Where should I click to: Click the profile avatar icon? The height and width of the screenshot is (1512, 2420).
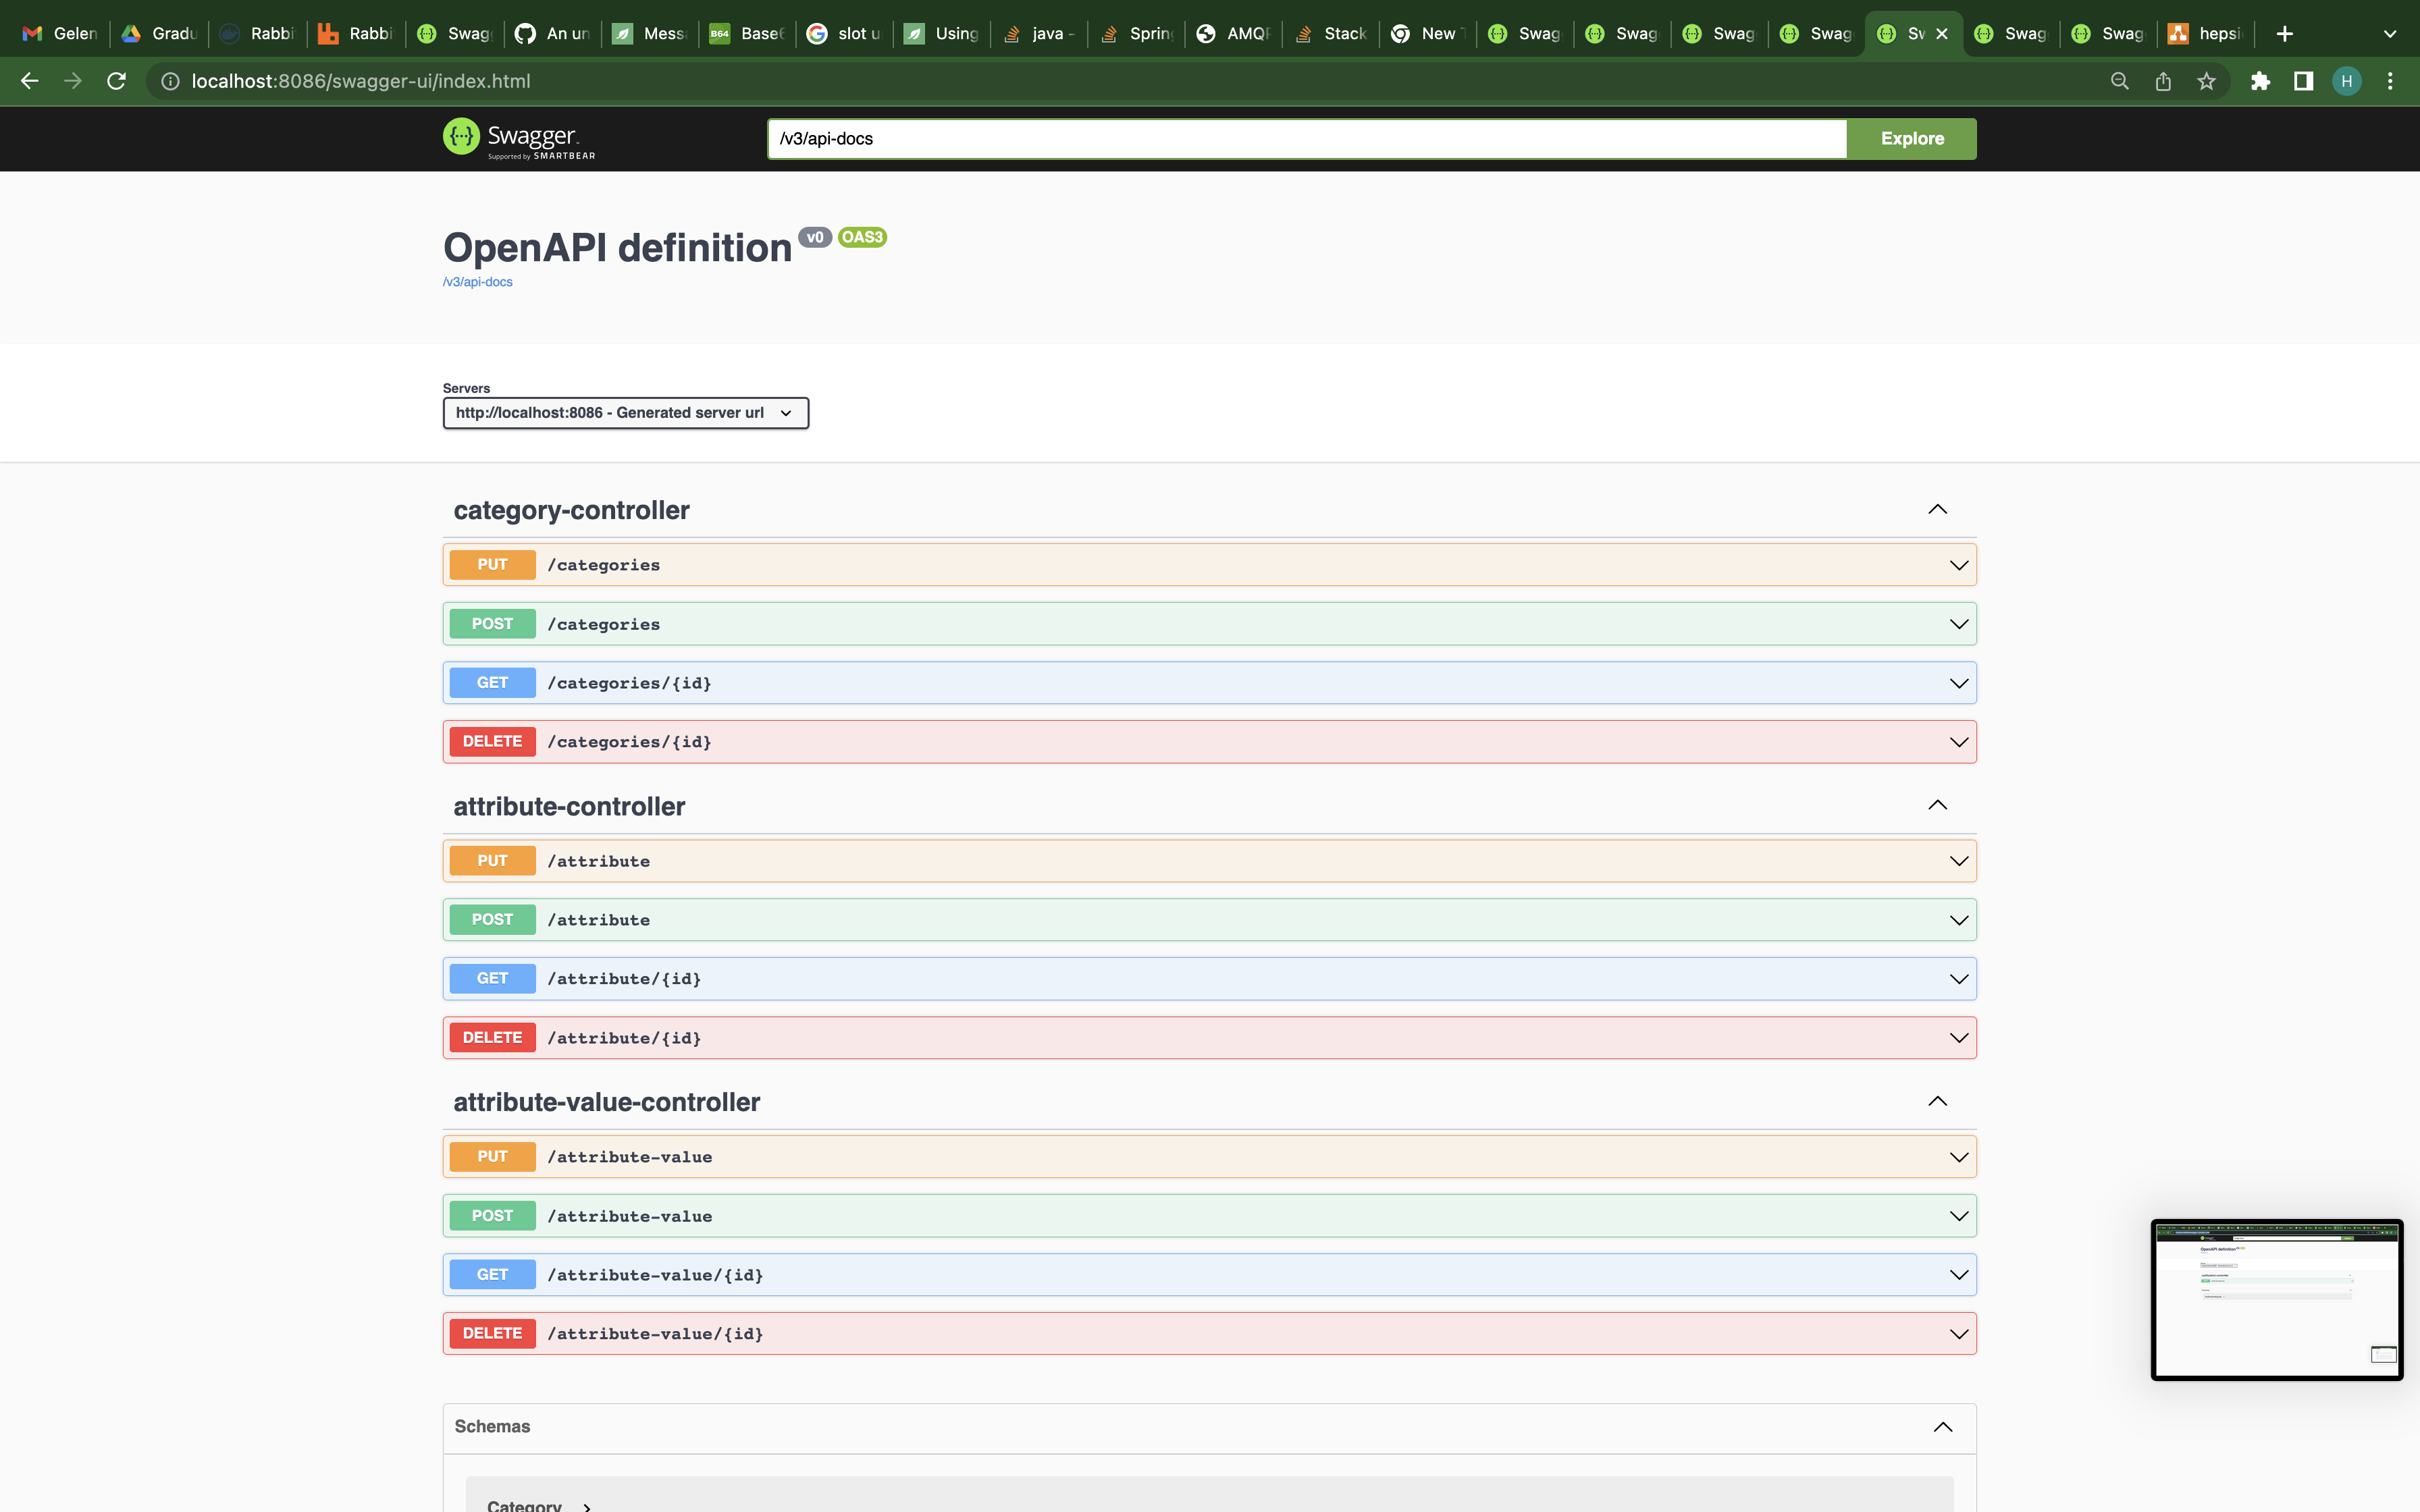click(2347, 81)
